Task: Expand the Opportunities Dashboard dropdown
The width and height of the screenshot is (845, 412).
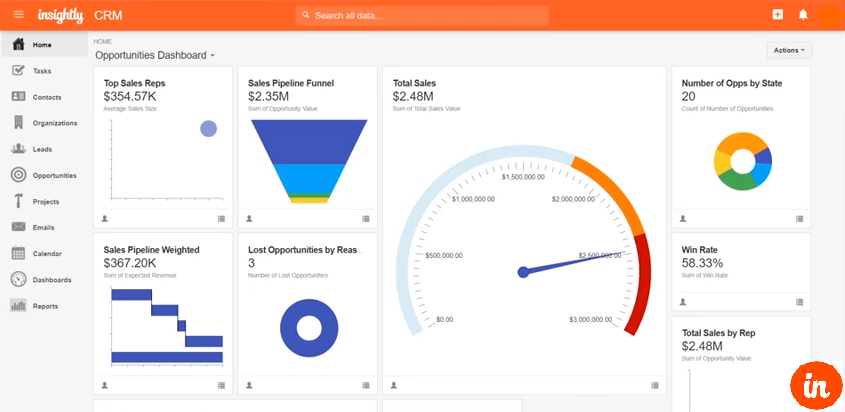Action: 212,56
